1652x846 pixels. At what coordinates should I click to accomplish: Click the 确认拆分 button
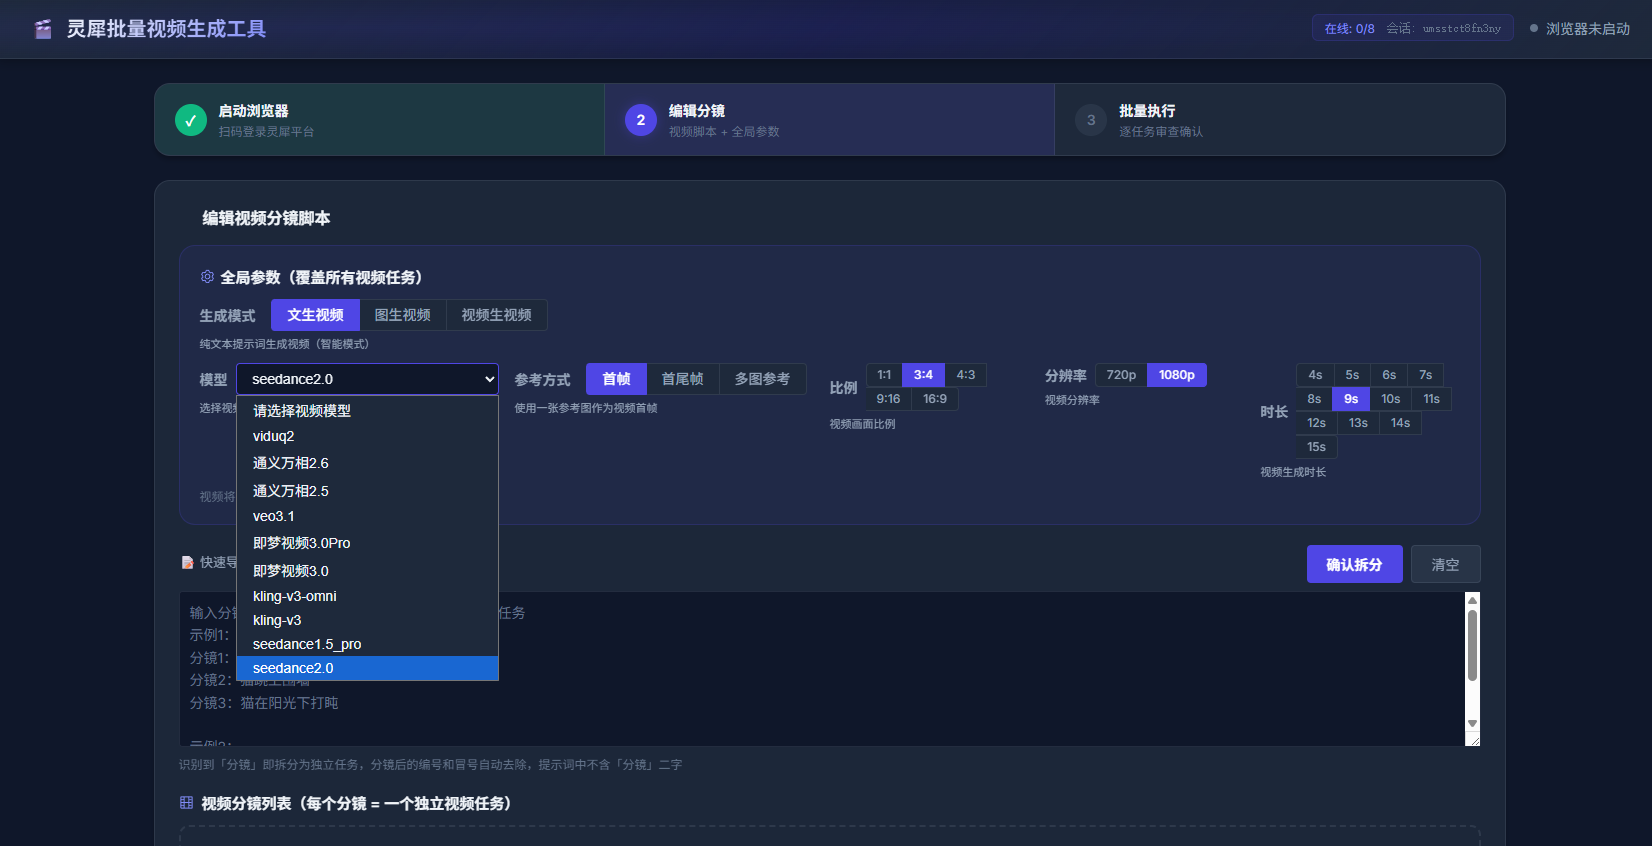tap(1354, 564)
